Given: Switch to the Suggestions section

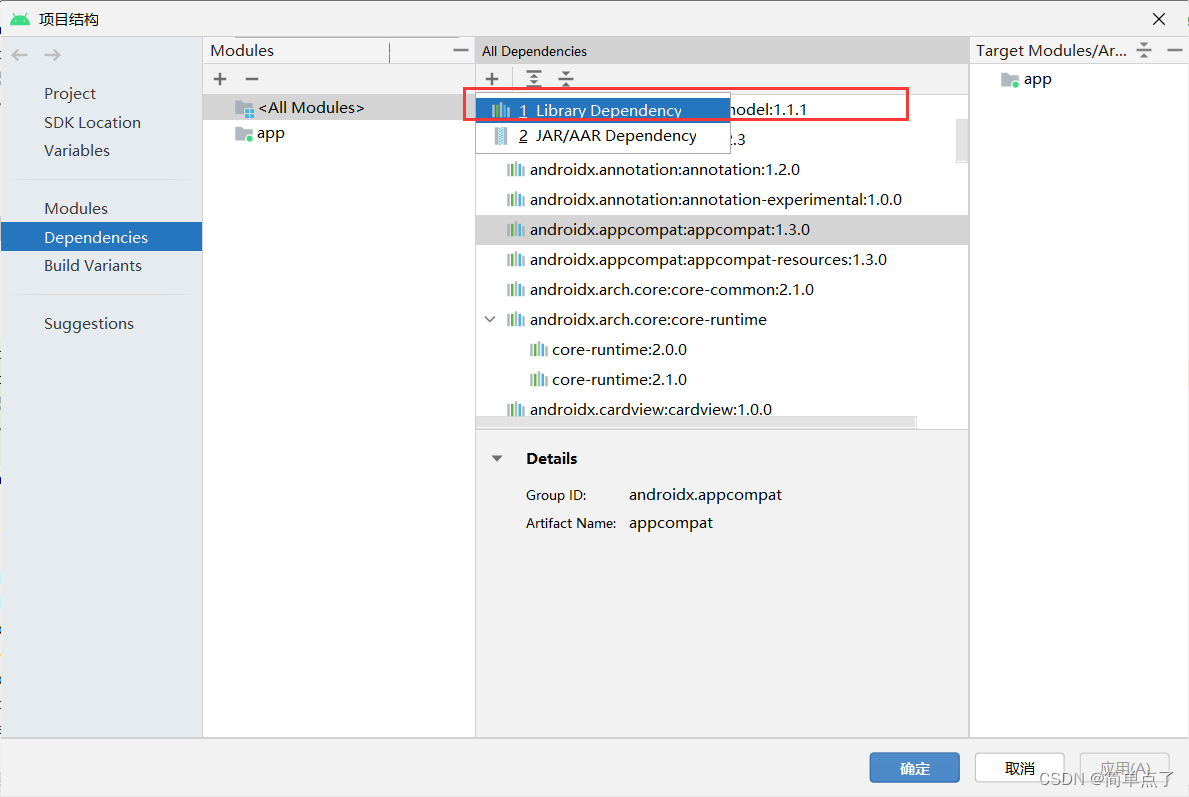Looking at the screenshot, I should coord(88,323).
